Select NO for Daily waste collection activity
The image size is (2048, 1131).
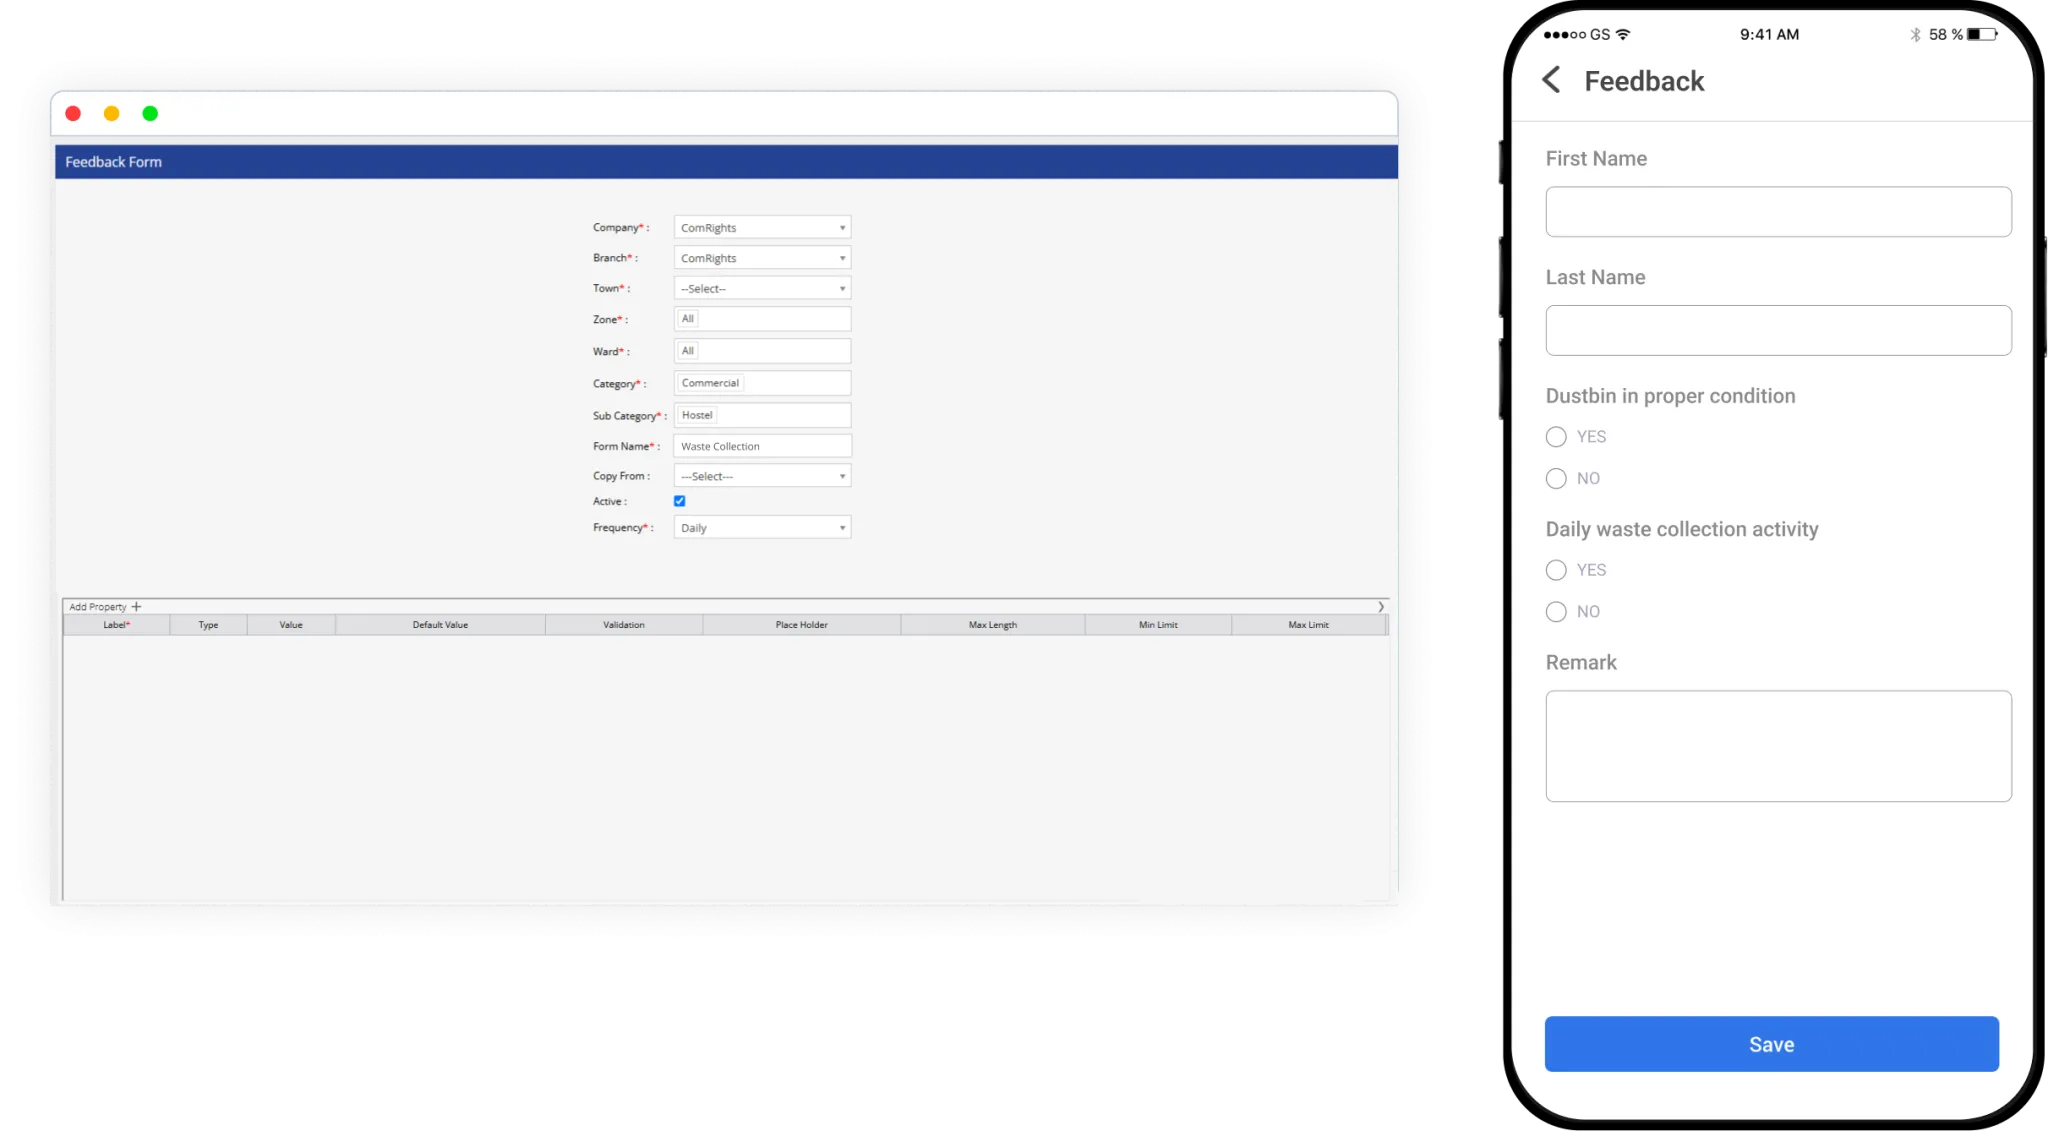point(1556,612)
